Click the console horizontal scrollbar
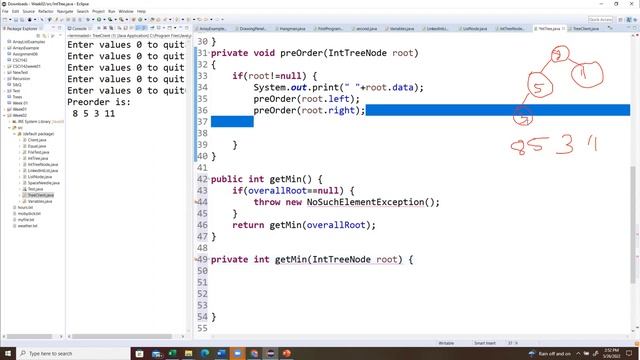Screen dimensions: 640x360 tap(122, 336)
